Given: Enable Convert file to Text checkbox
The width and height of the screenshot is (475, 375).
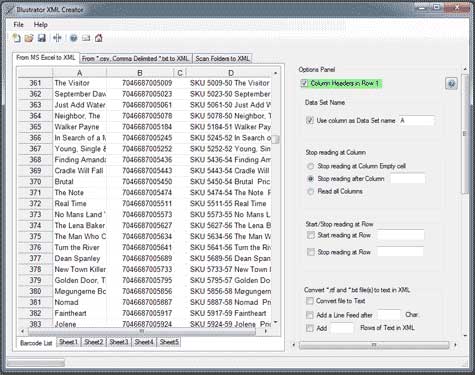Looking at the screenshot, I should 310,301.
